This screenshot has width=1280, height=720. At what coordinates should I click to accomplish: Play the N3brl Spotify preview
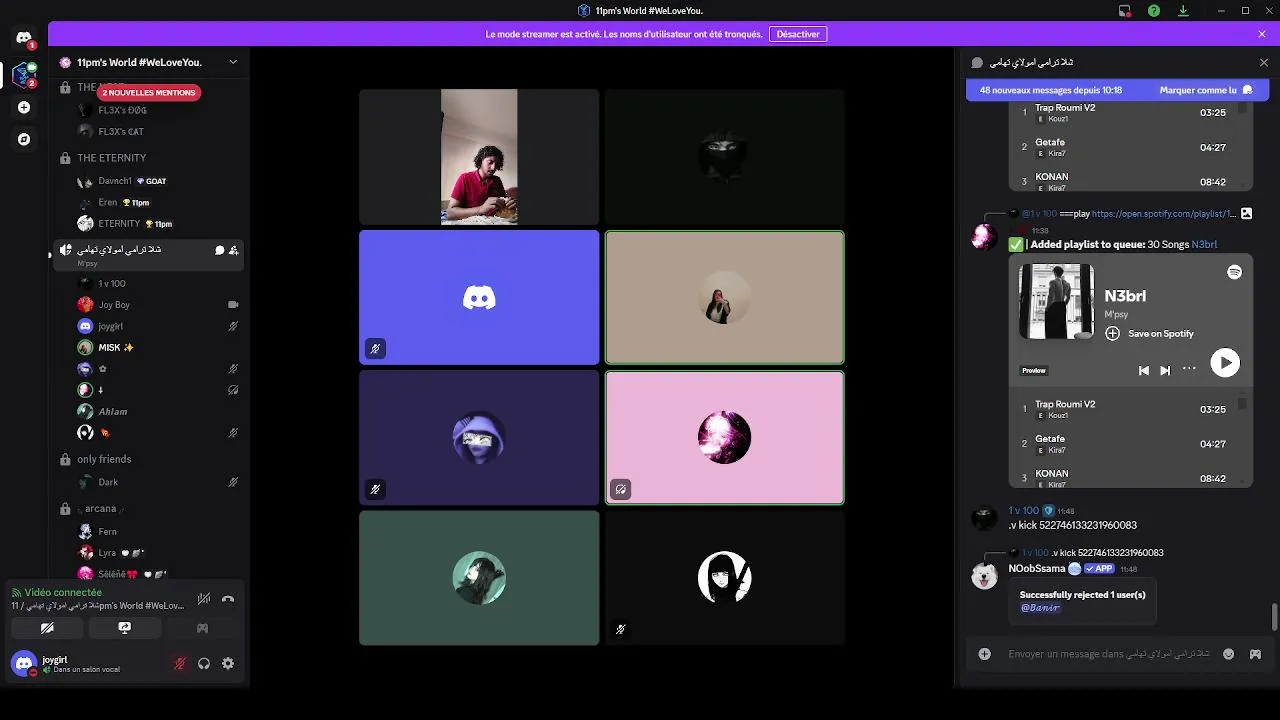[x=1225, y=363]
